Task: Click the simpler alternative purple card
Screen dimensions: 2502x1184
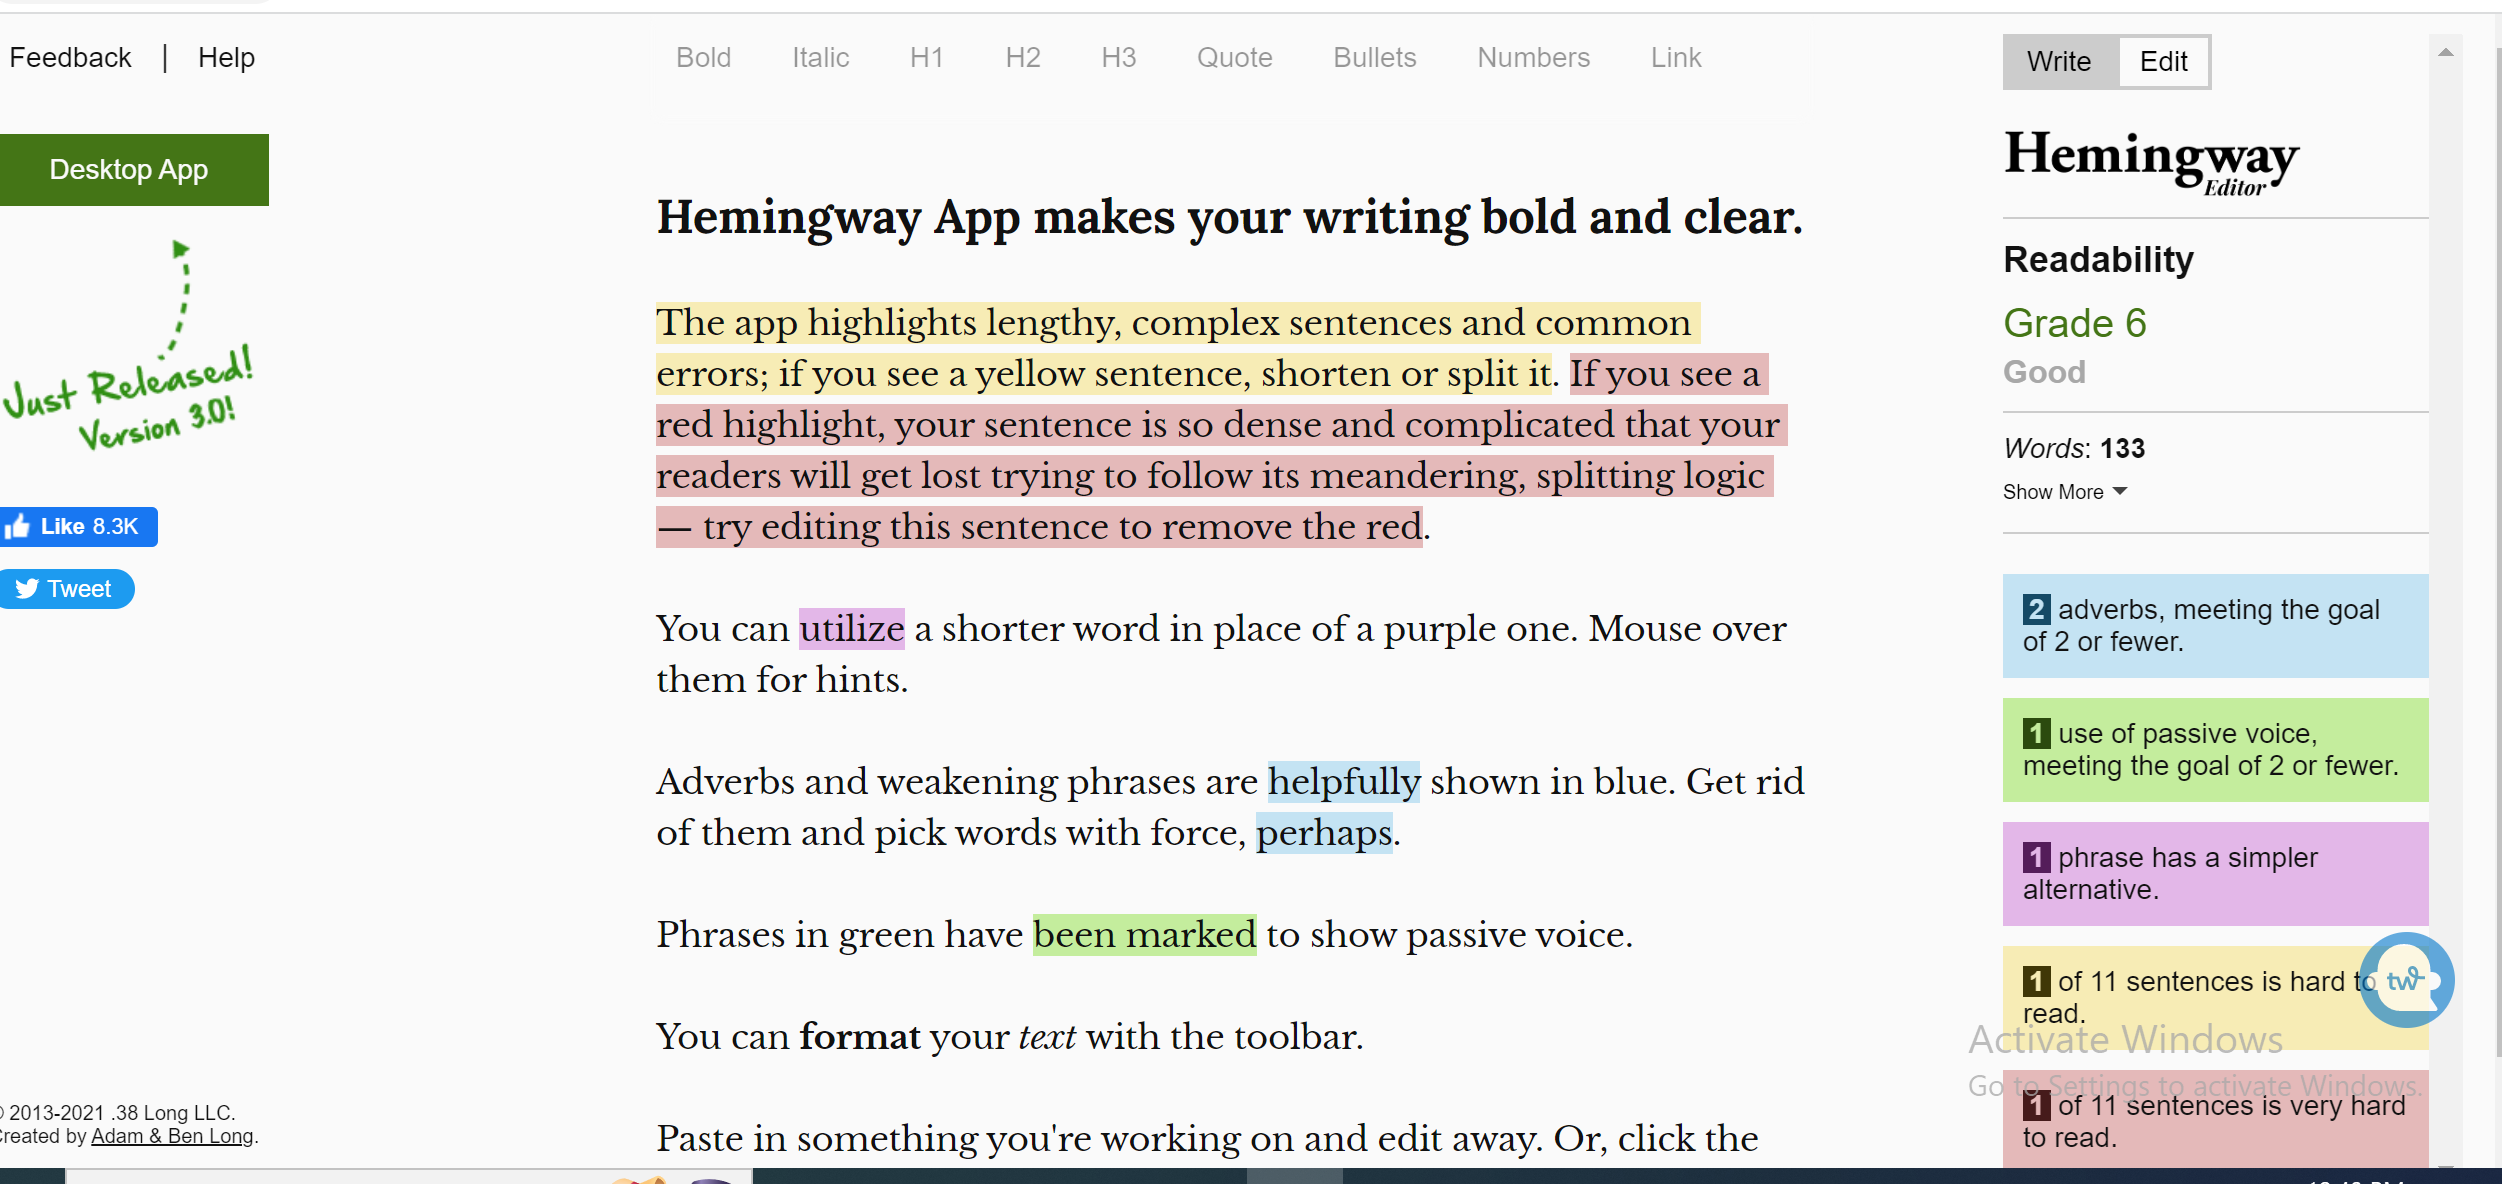Action: [x=2215, y=874]
